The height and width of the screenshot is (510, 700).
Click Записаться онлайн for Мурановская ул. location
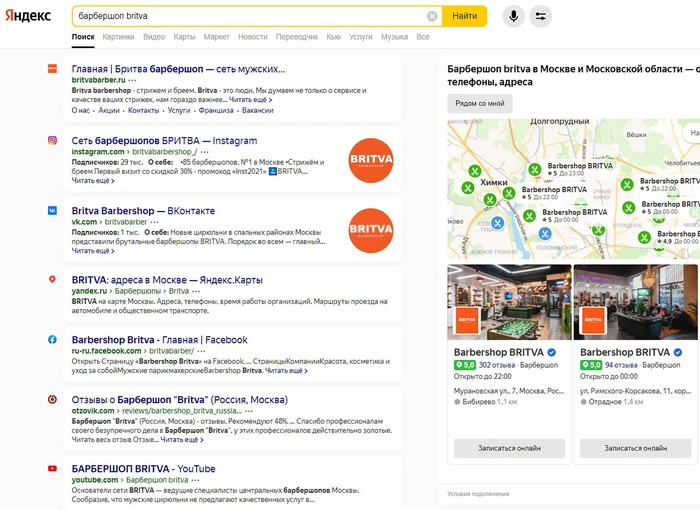click(509, 448)
